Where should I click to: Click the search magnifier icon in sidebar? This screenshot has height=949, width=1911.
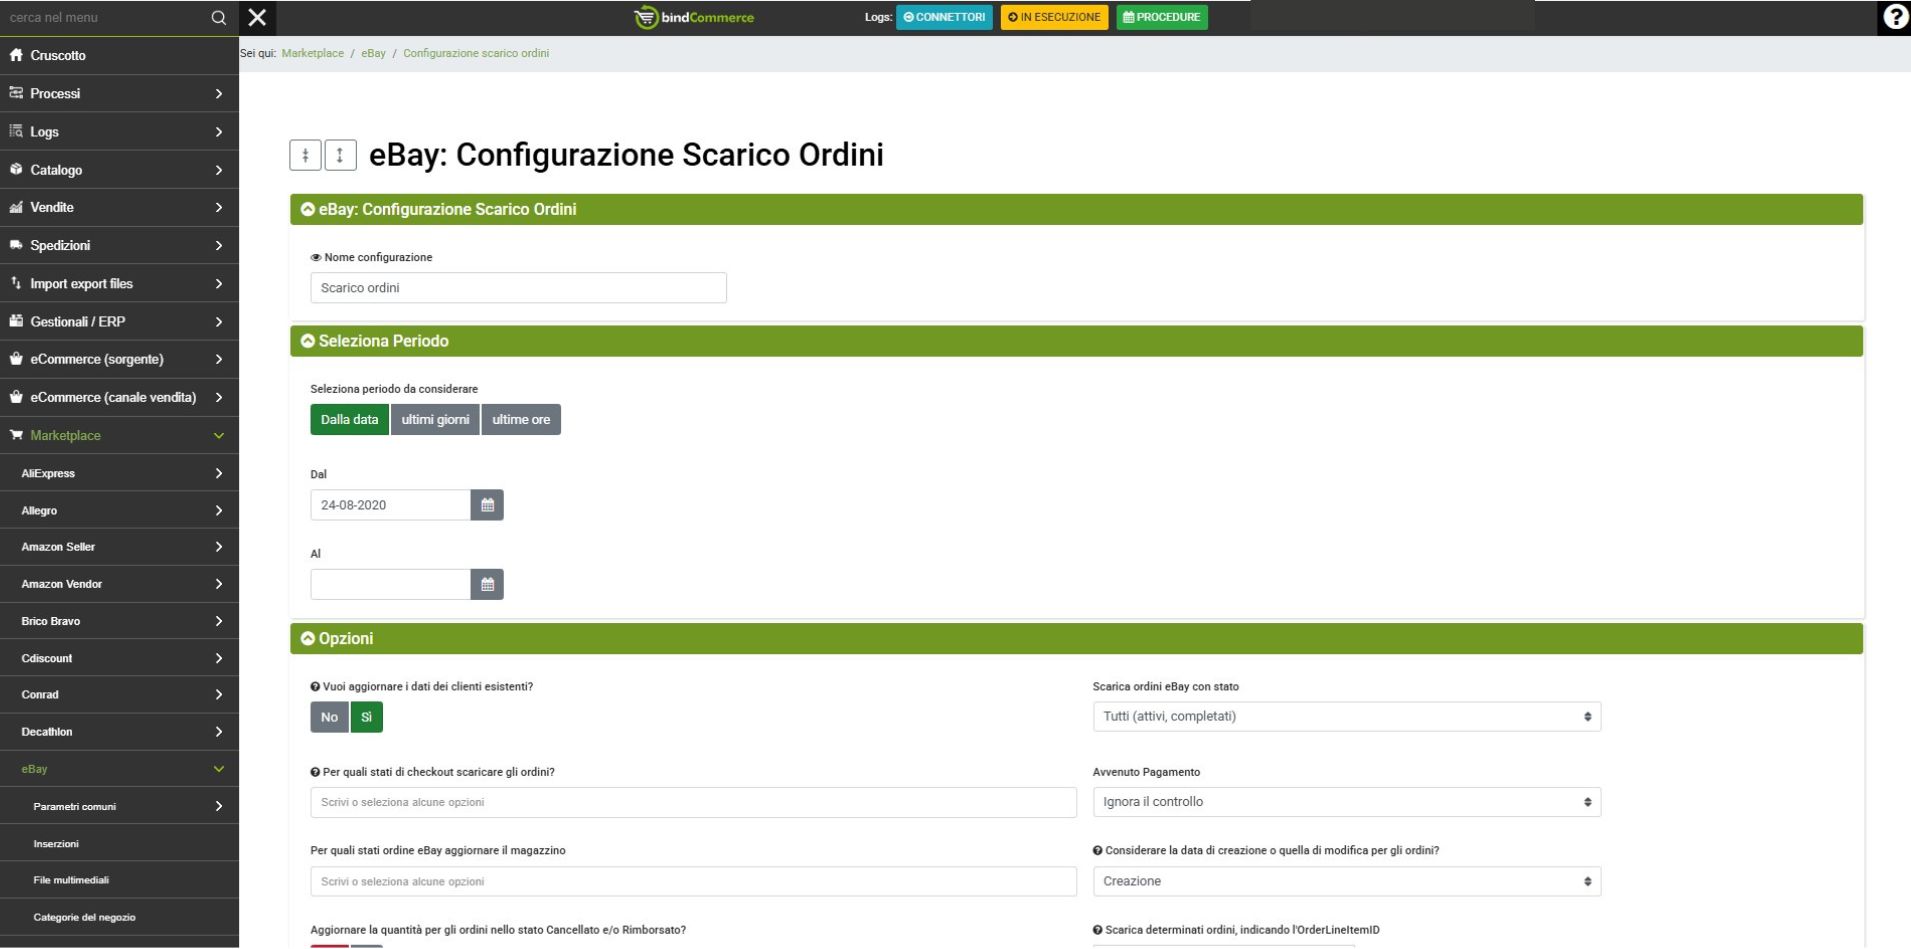(218, 18)
